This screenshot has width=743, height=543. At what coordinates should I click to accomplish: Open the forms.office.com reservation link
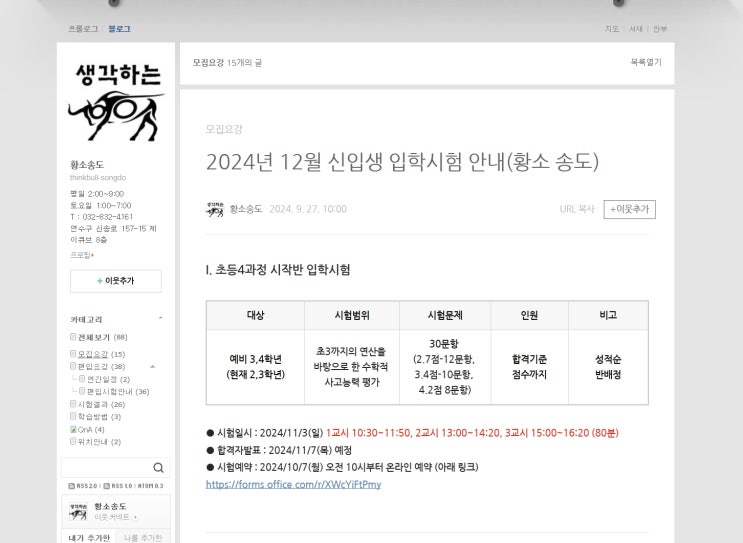pyautogui.click(x=293, y=484)
